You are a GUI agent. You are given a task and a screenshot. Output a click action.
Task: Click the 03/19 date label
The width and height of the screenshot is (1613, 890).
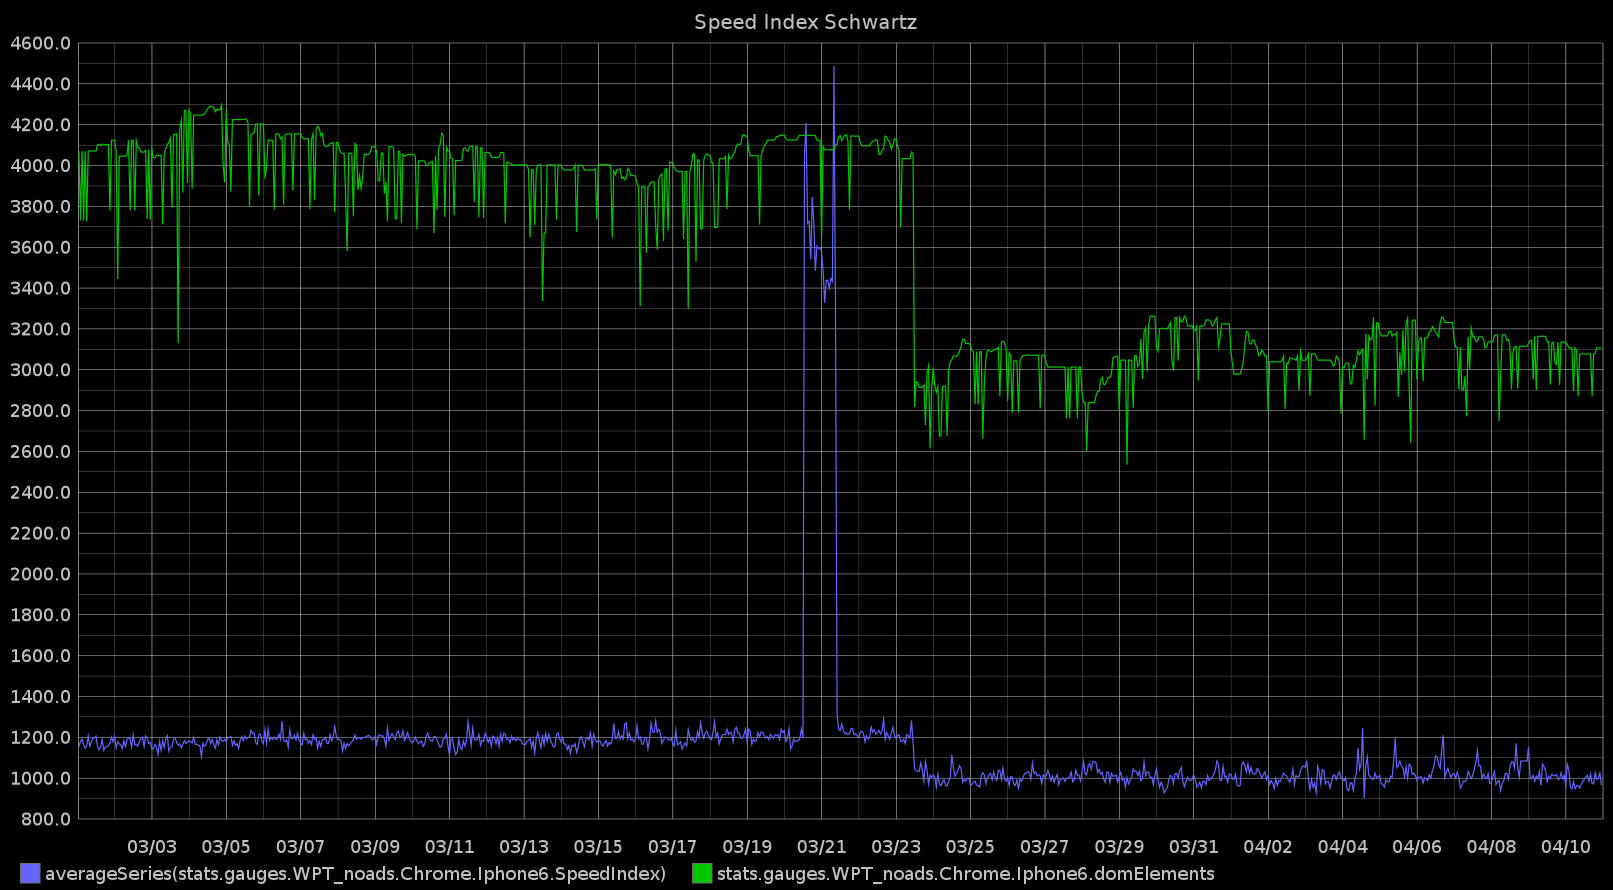[x=747, y=847]
